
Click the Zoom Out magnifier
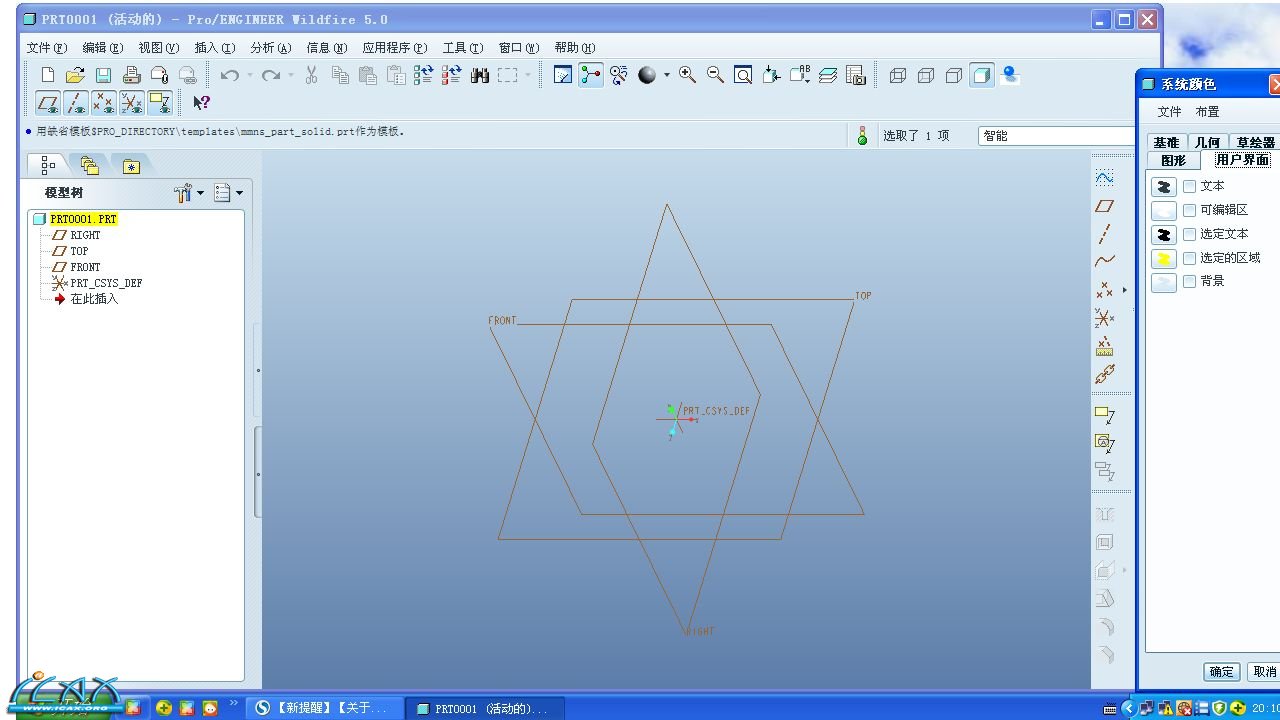click(x=715, y=75)
